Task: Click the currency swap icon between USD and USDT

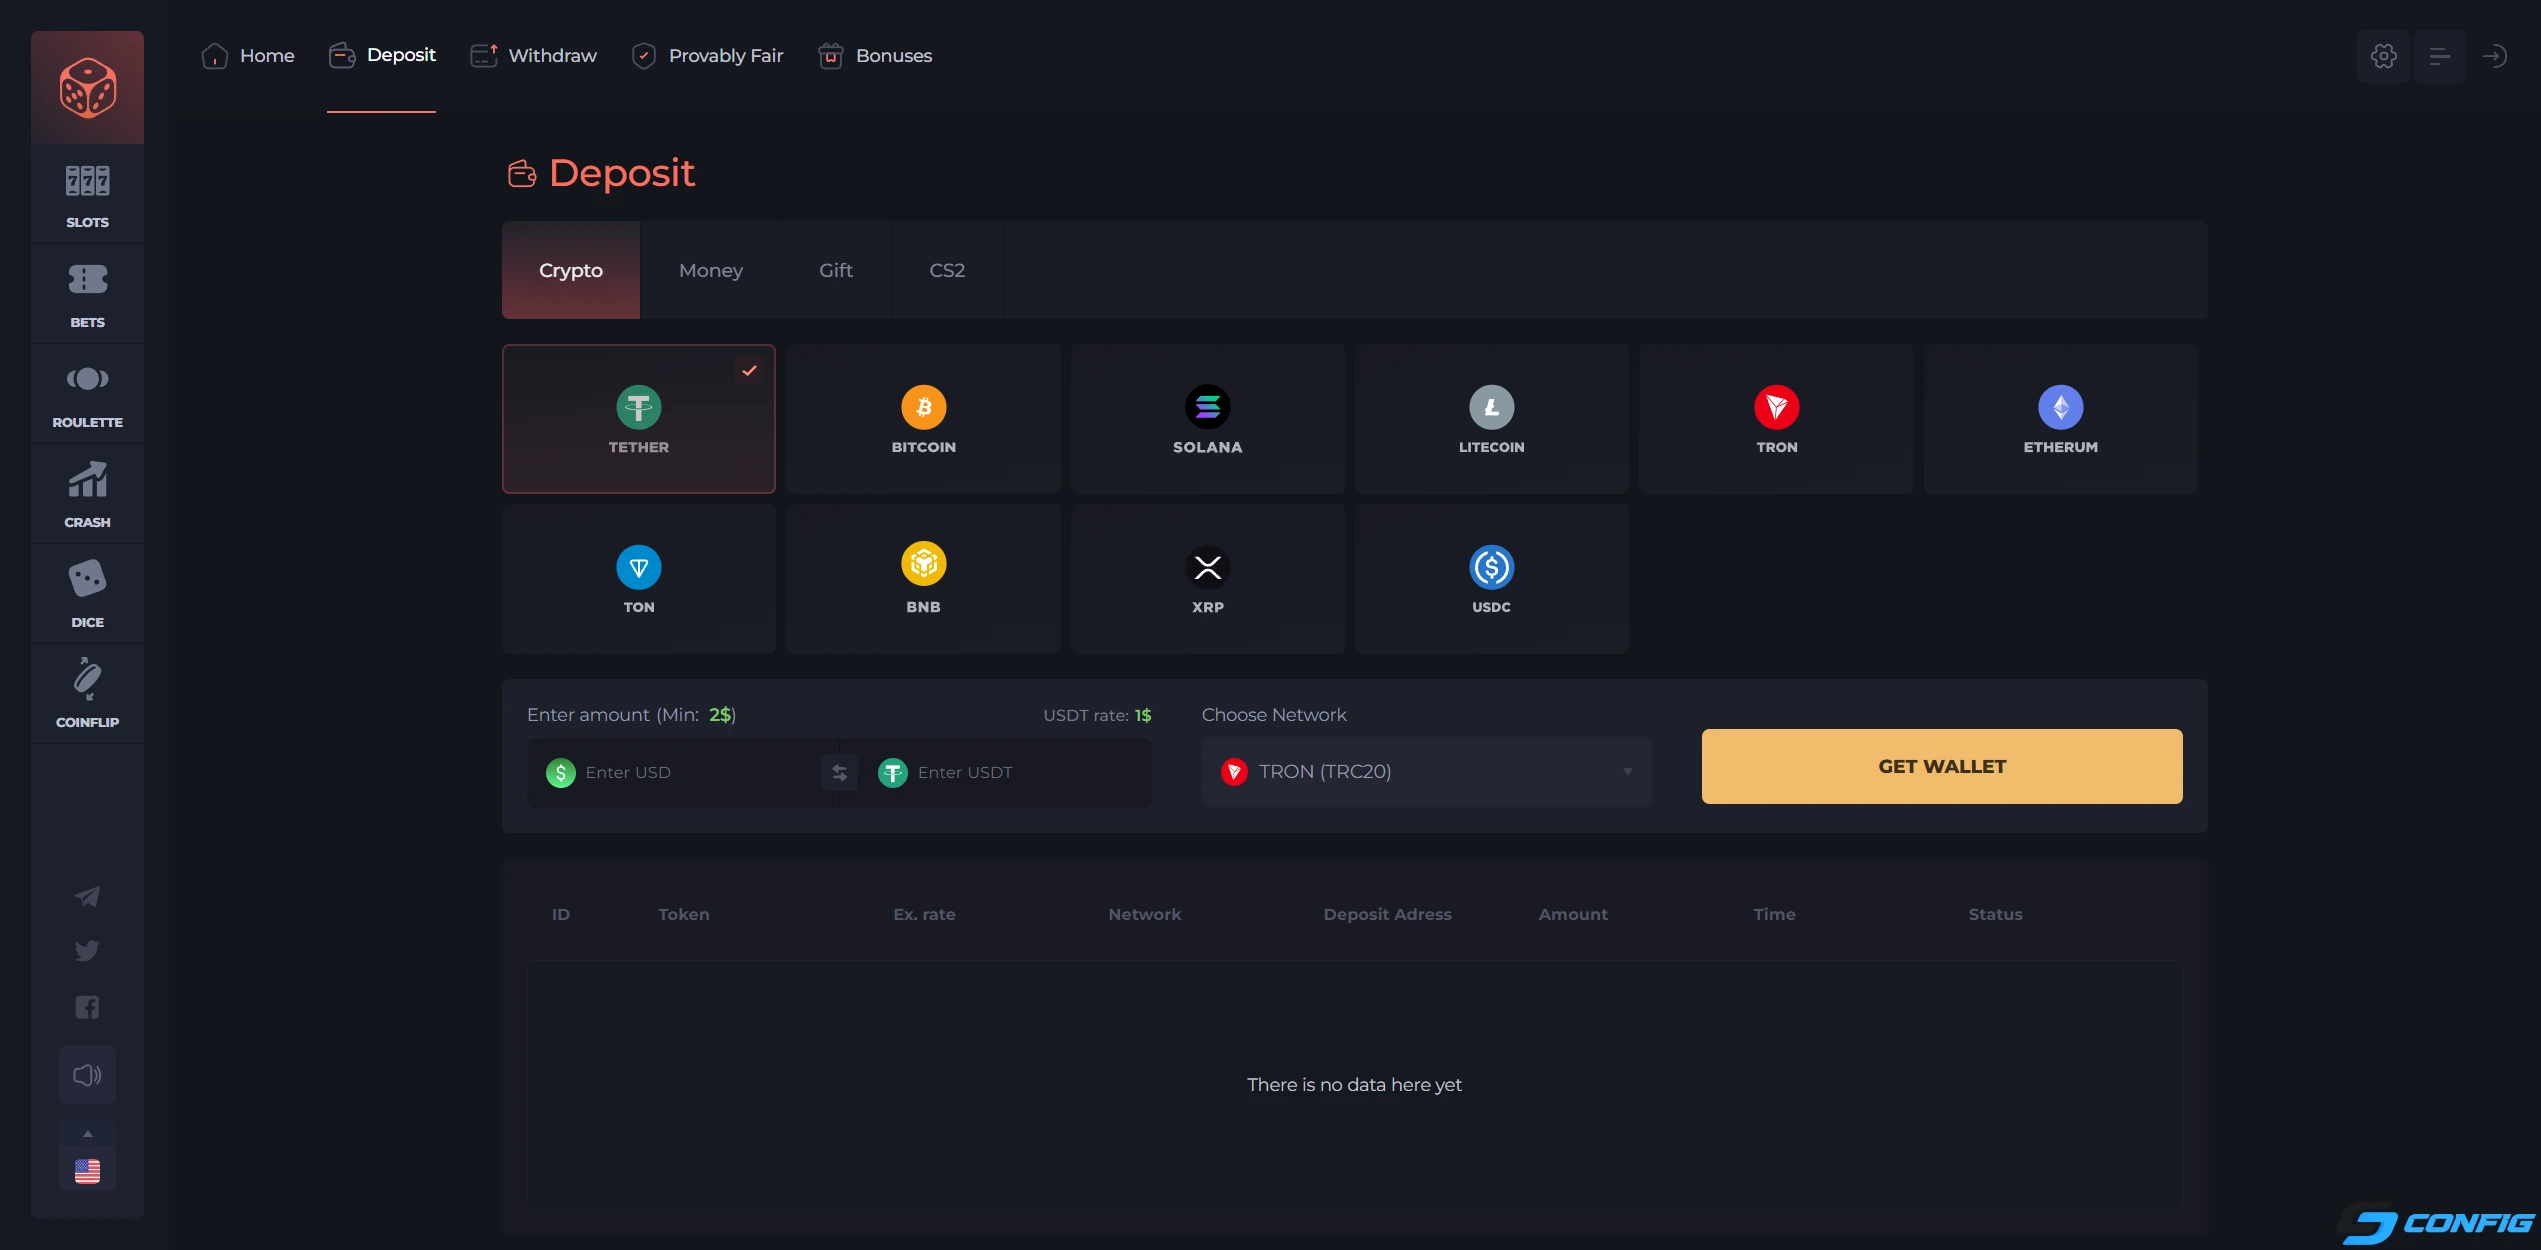Action: click(x=839, y=772)
